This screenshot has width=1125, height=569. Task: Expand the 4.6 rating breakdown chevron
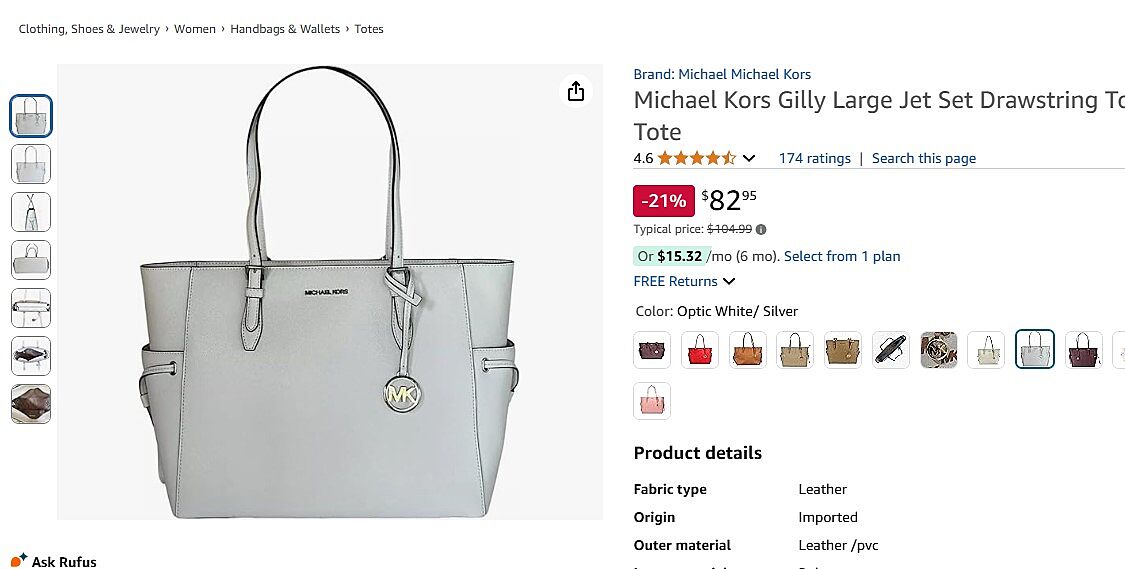click(x=749, y=158)
